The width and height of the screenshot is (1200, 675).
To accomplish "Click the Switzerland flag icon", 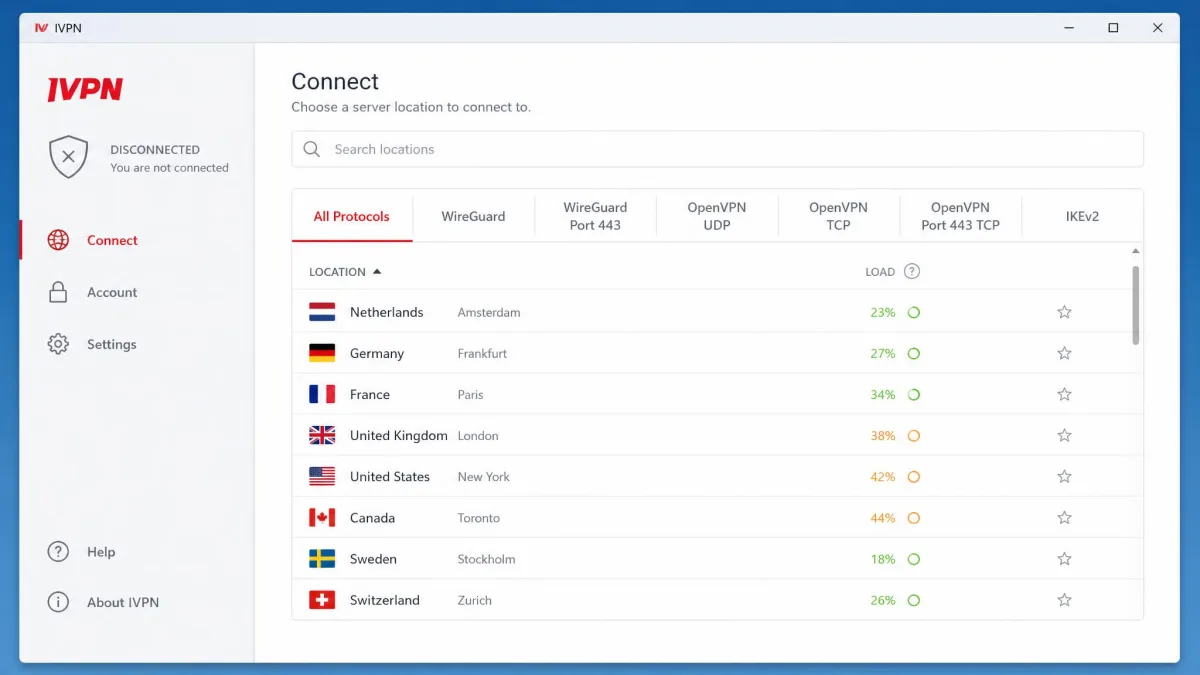I will 322,600.
